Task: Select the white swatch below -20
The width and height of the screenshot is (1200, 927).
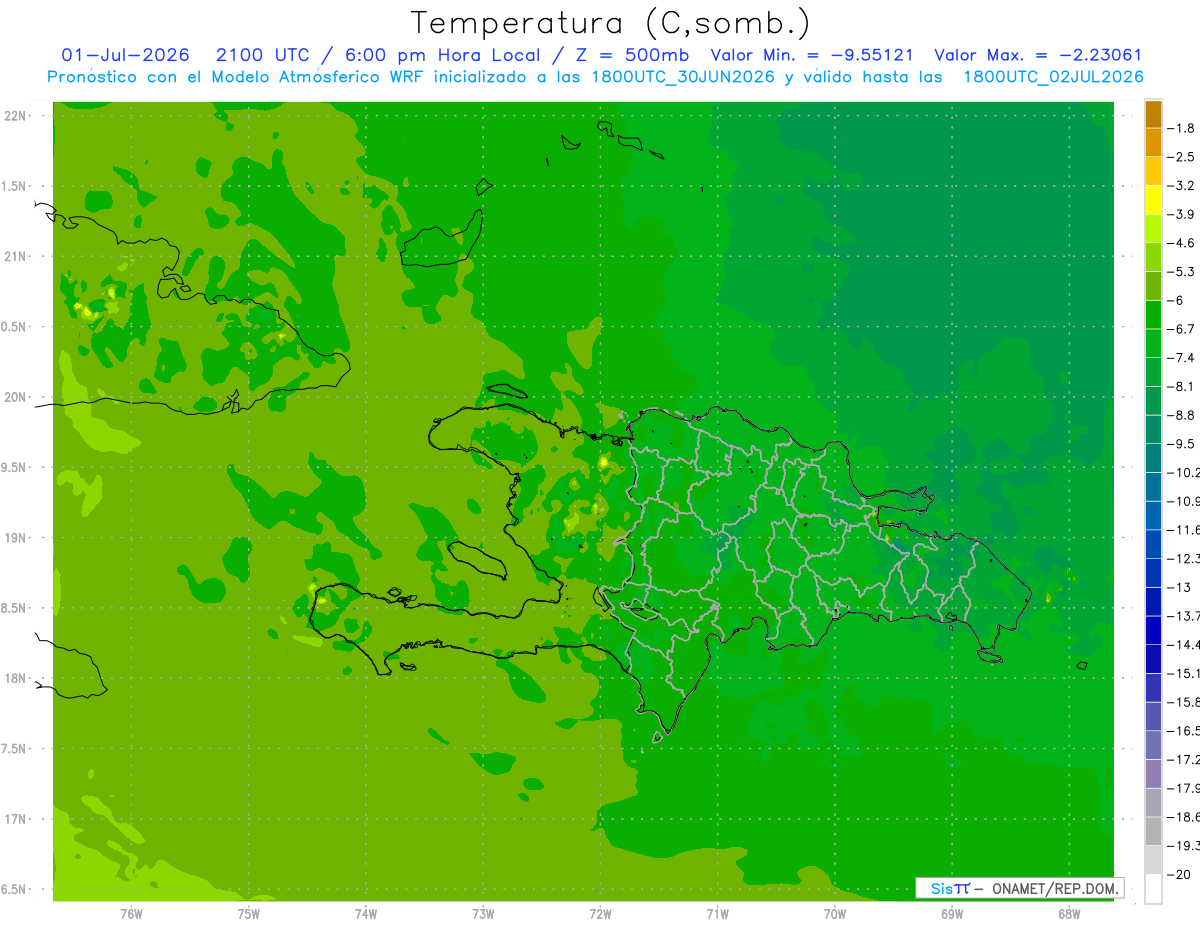Action: [1153, 889]
